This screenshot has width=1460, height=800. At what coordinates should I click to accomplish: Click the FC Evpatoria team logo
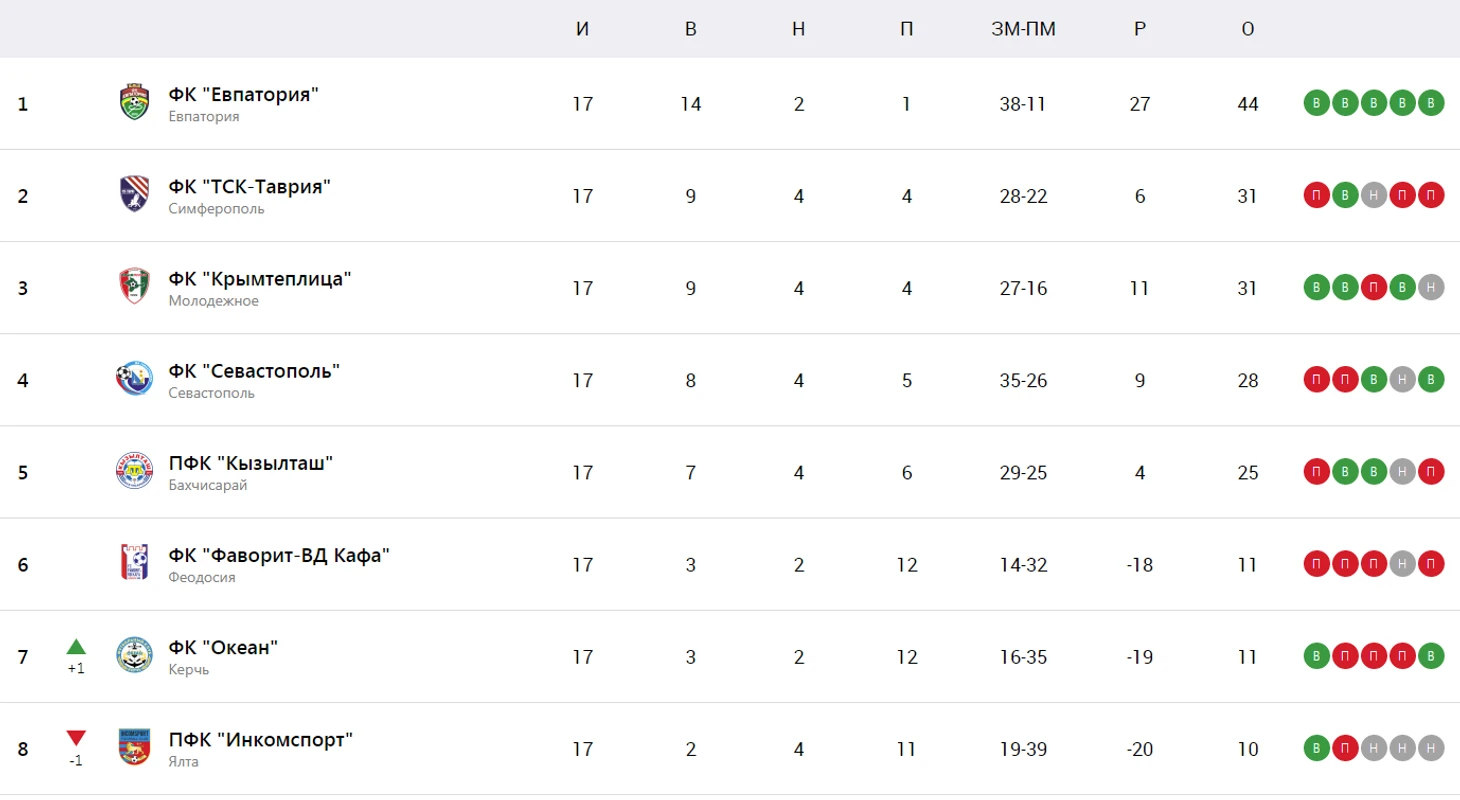pyautogui.click(x=134, y=104)
